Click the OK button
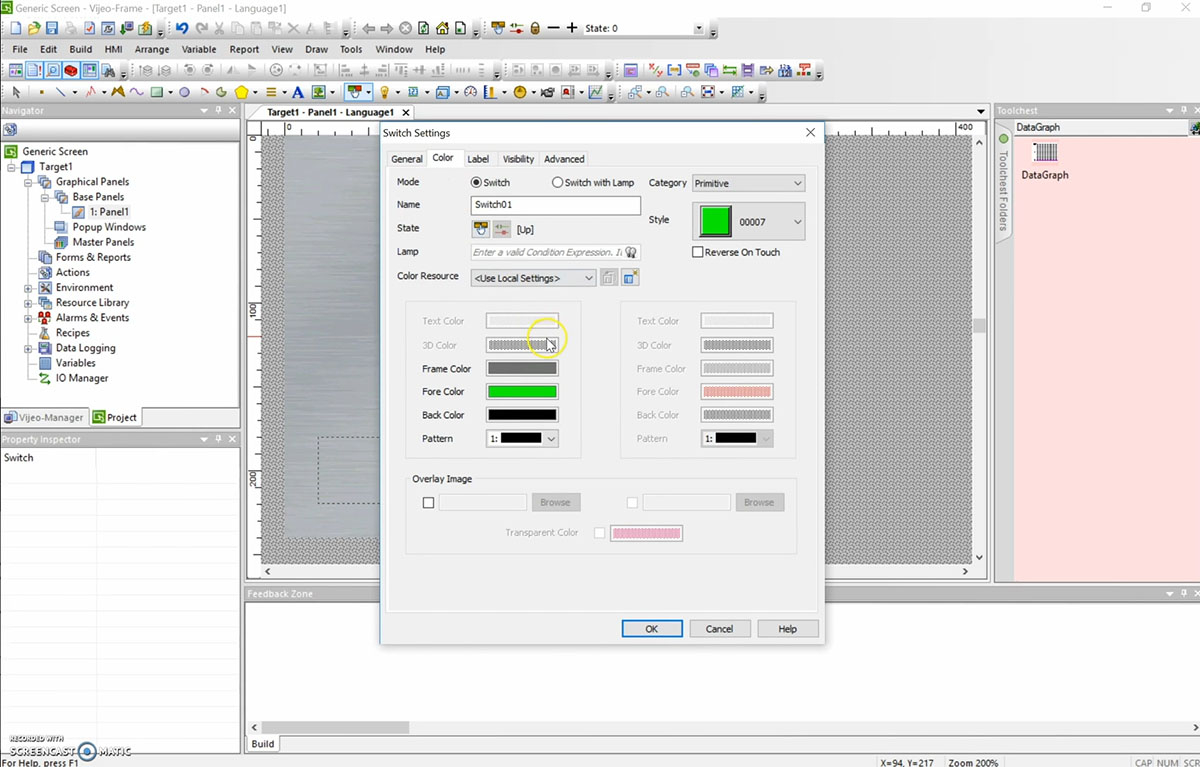Screen dimensions: 1200x767 (652, 629)
